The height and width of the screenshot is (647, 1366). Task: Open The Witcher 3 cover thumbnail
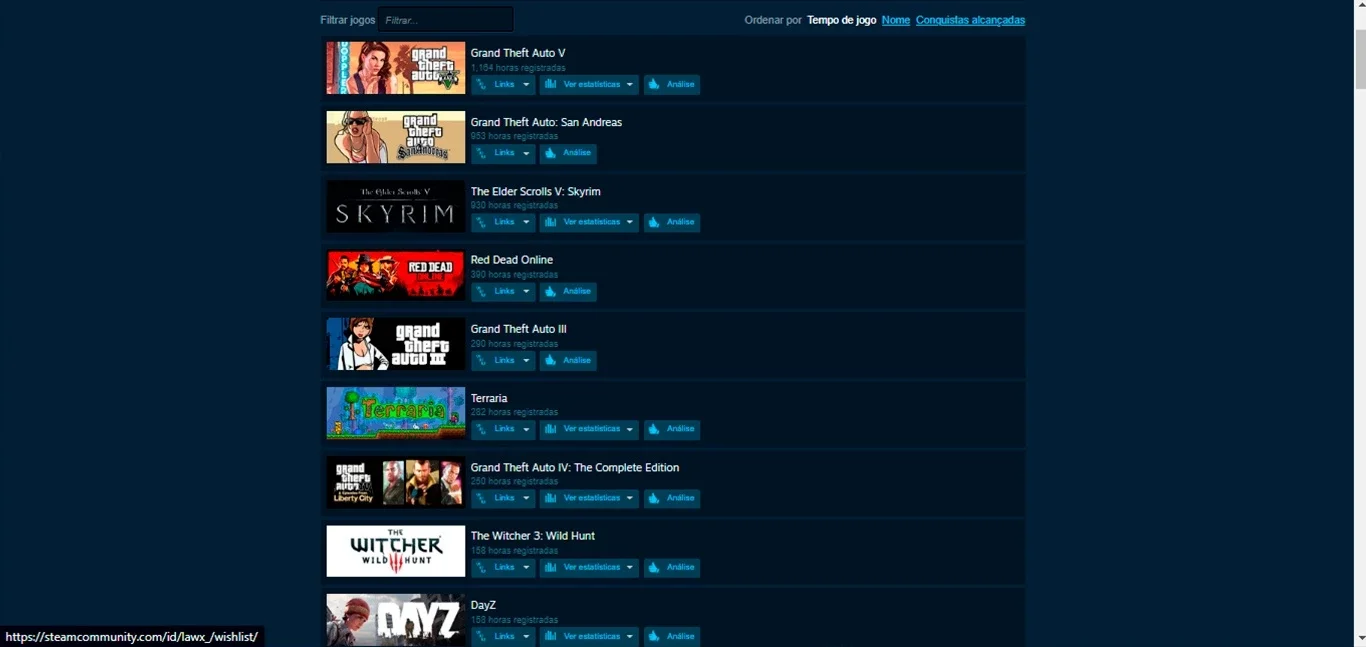[x=396, y=551]
